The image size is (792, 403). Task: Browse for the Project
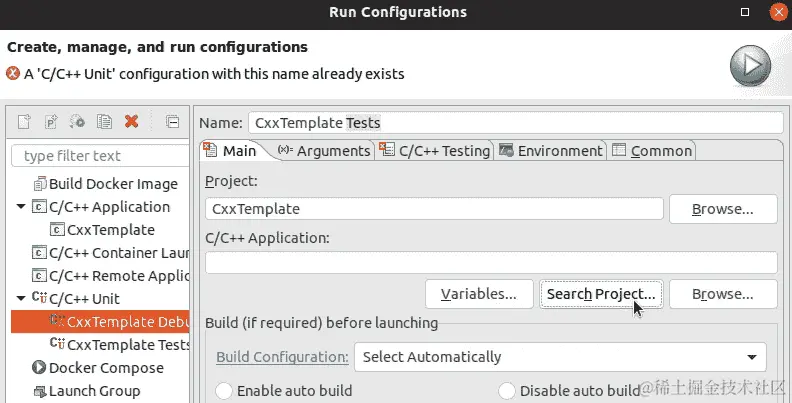coord(723,209)
